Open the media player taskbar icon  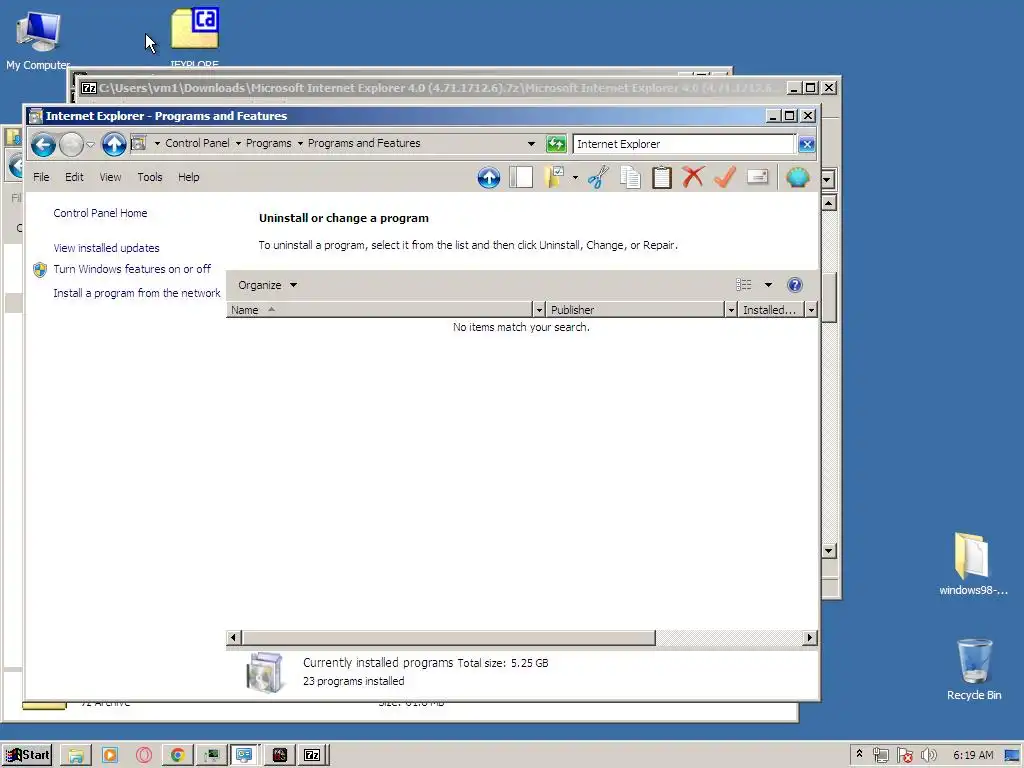point(110,755)
